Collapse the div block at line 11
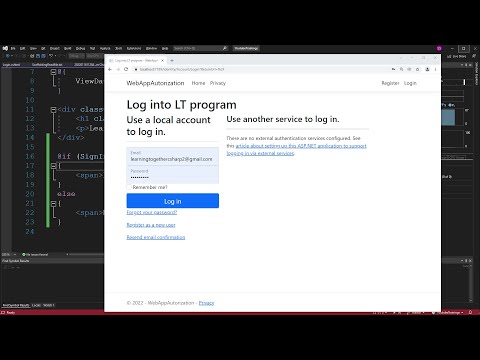Screen dimensions: 480x360 pos(53,109)
